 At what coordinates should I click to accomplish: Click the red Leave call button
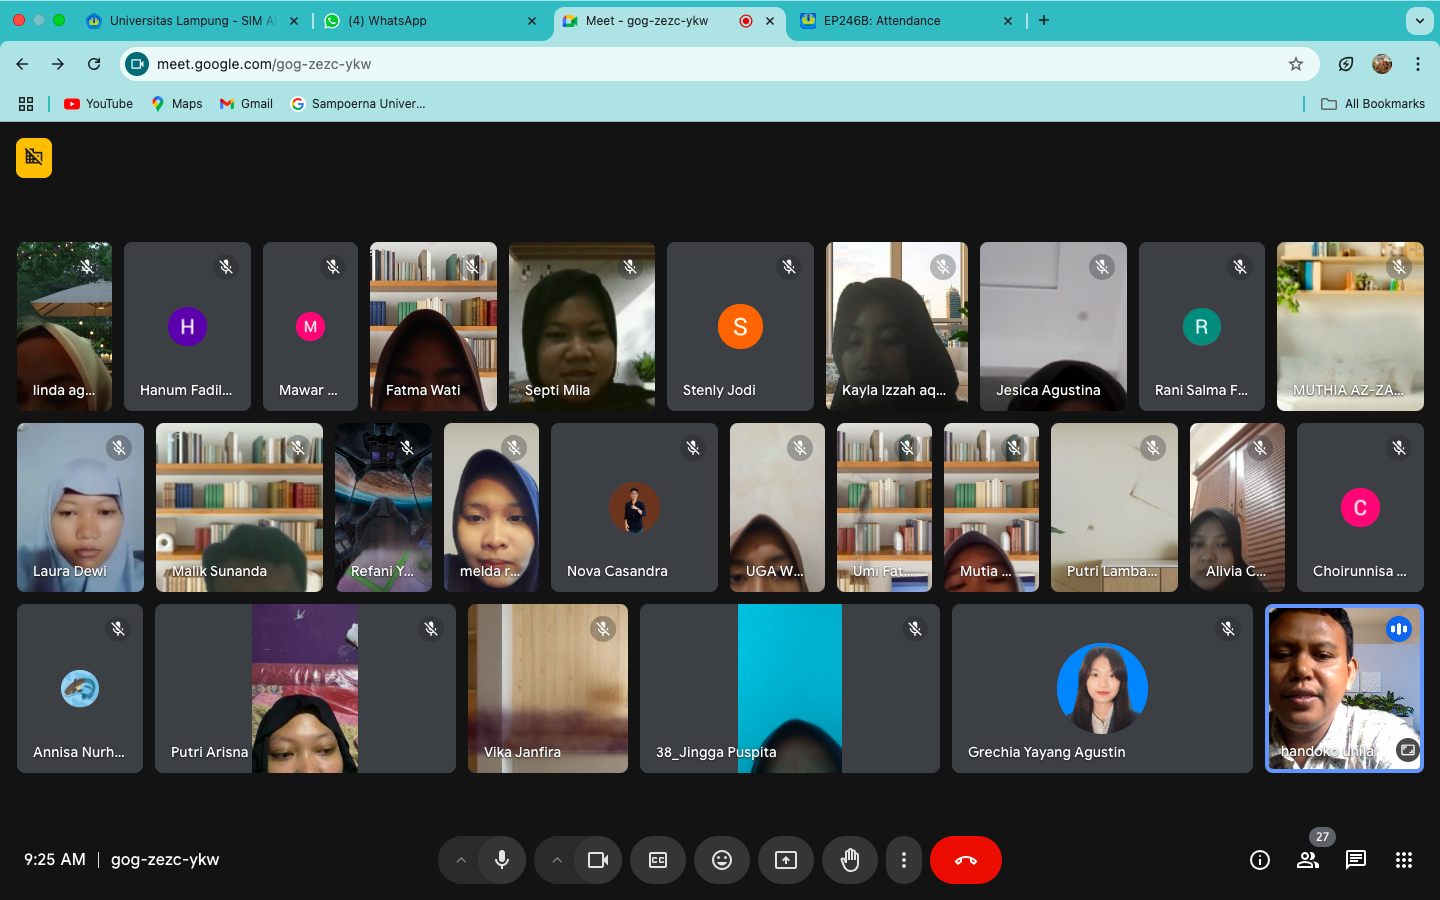tap(965, 860)
